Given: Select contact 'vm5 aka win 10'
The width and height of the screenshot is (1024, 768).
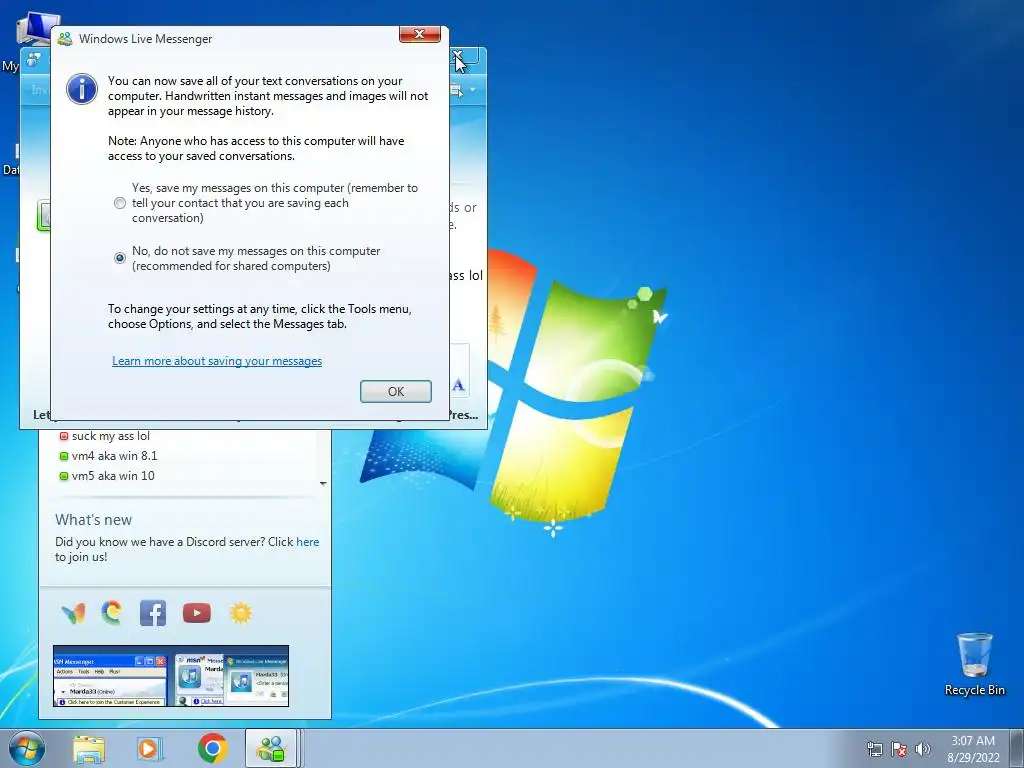Looking at the screenshot, I should click(113, 475).
